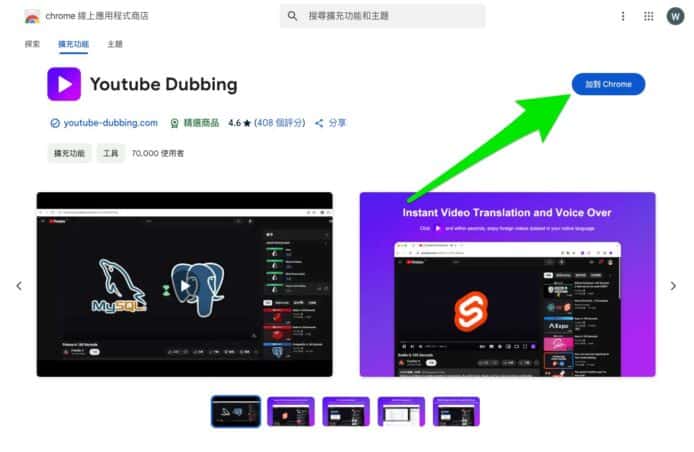694x452 pixels.
Task: Show the next screenshot with right arrow
Action: (x=674, y=286)
